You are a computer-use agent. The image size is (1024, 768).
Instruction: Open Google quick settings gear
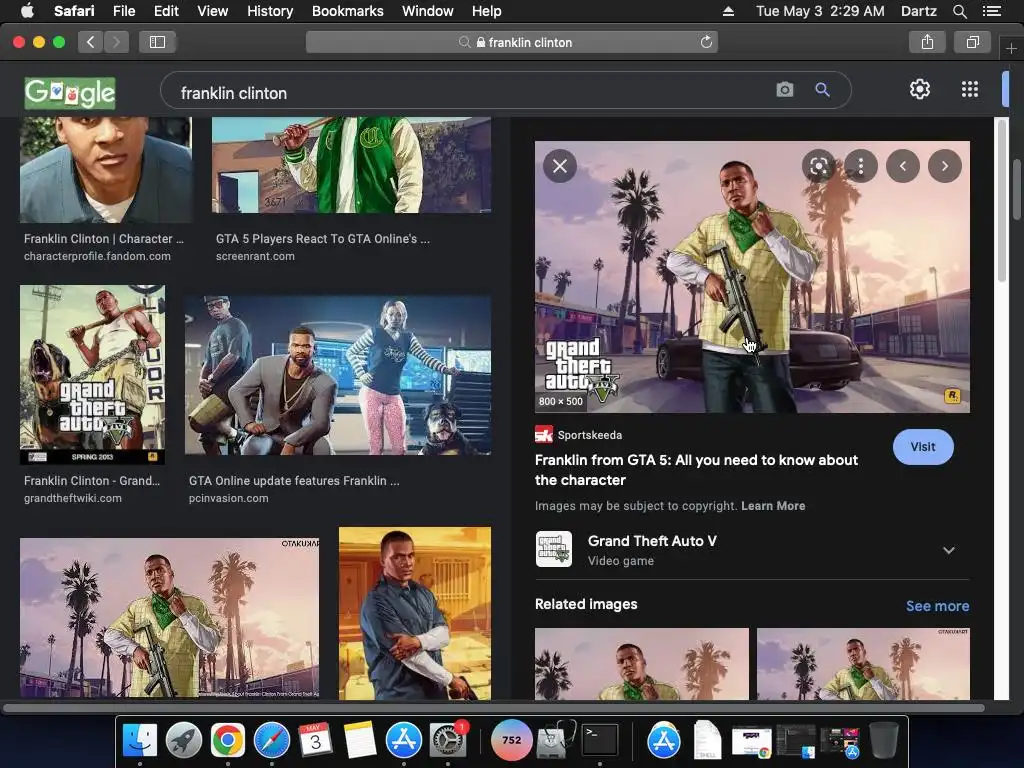920,89
